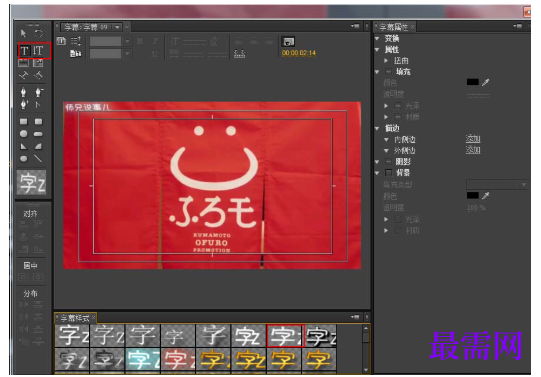Open the 字幕属性 panel menu
541x377 pixels.
point(517,26)
